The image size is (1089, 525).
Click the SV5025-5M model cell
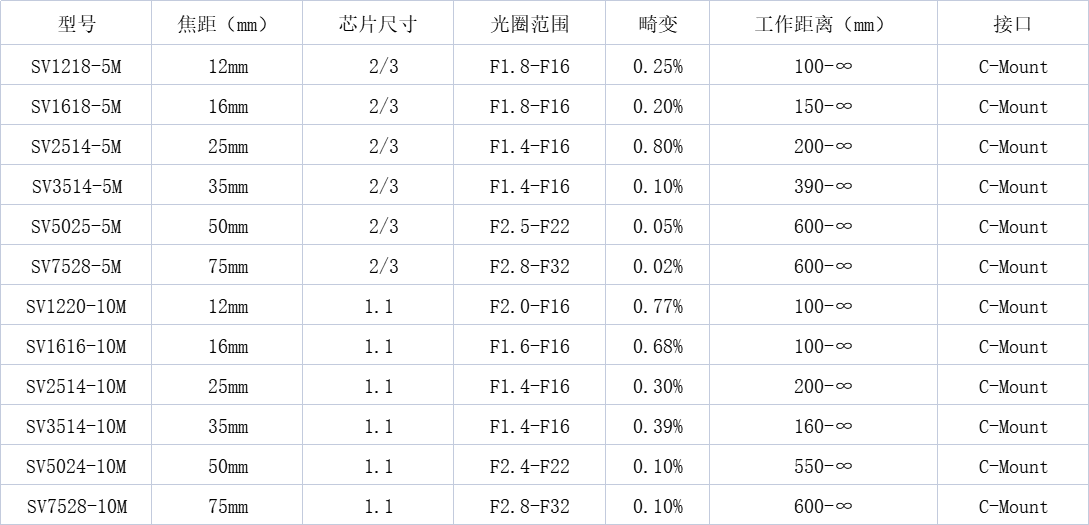76,226
